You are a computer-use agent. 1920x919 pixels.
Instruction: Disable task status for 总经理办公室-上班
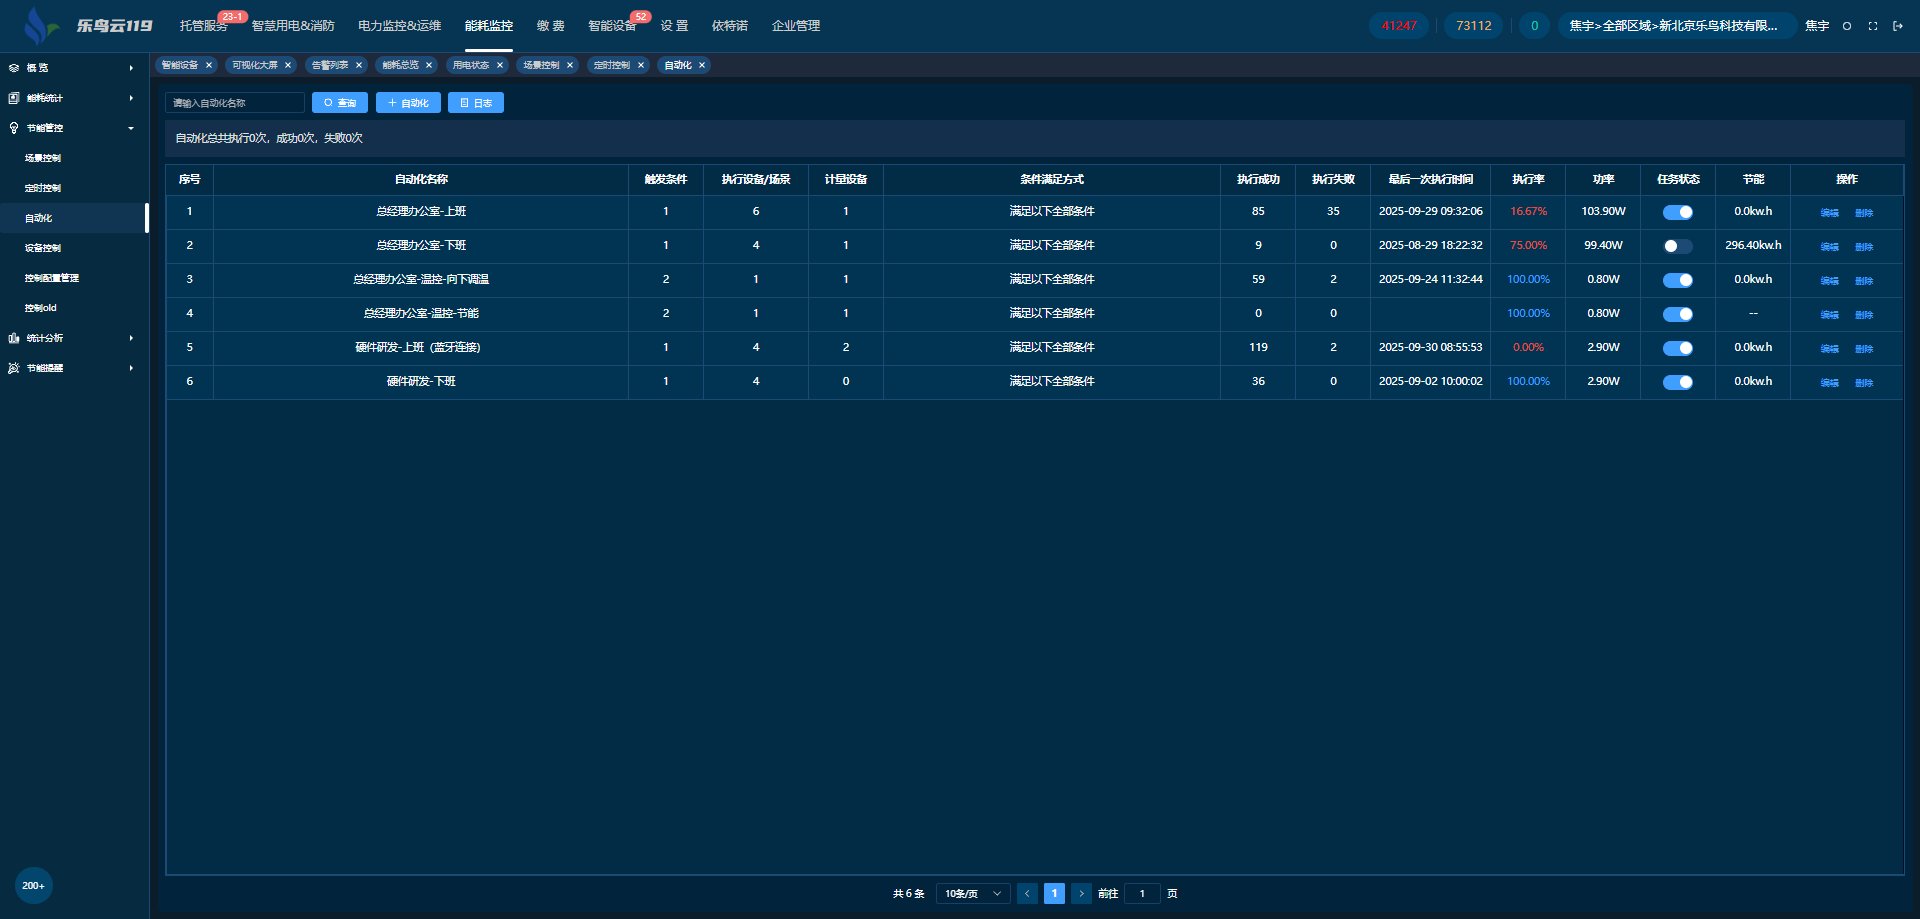click(1677, 212)
